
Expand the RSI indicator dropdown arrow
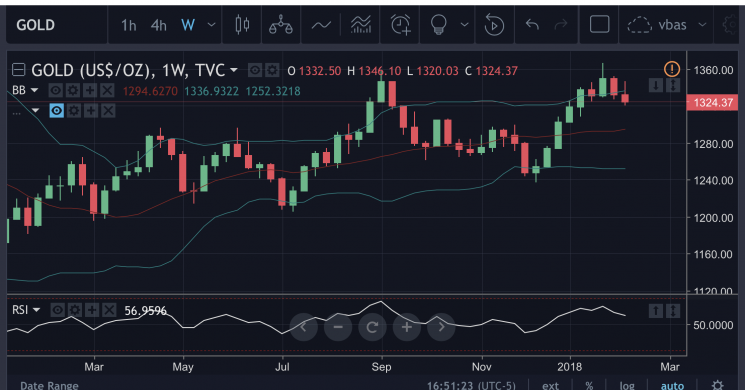click(36, 310)
